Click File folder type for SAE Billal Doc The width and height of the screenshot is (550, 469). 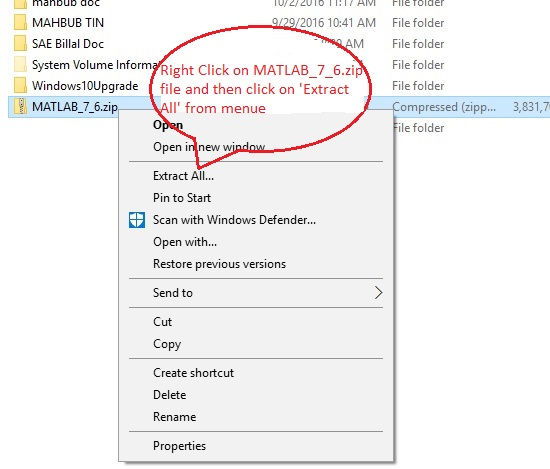418,44
